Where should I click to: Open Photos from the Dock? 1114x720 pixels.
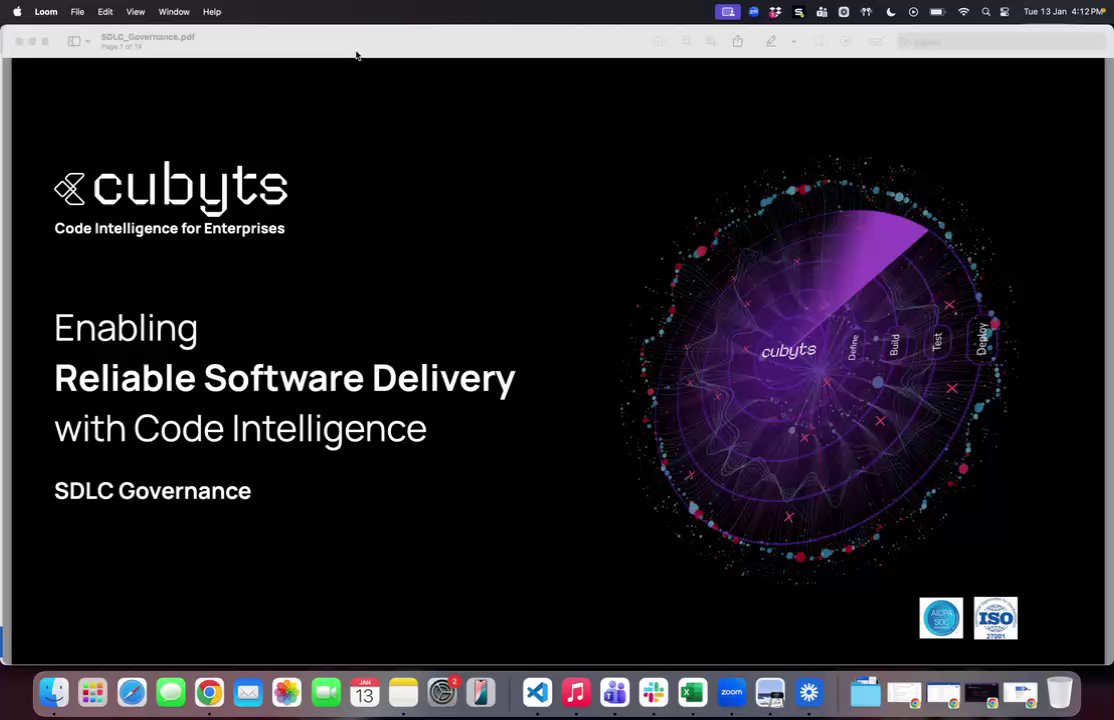pos(287,692)
